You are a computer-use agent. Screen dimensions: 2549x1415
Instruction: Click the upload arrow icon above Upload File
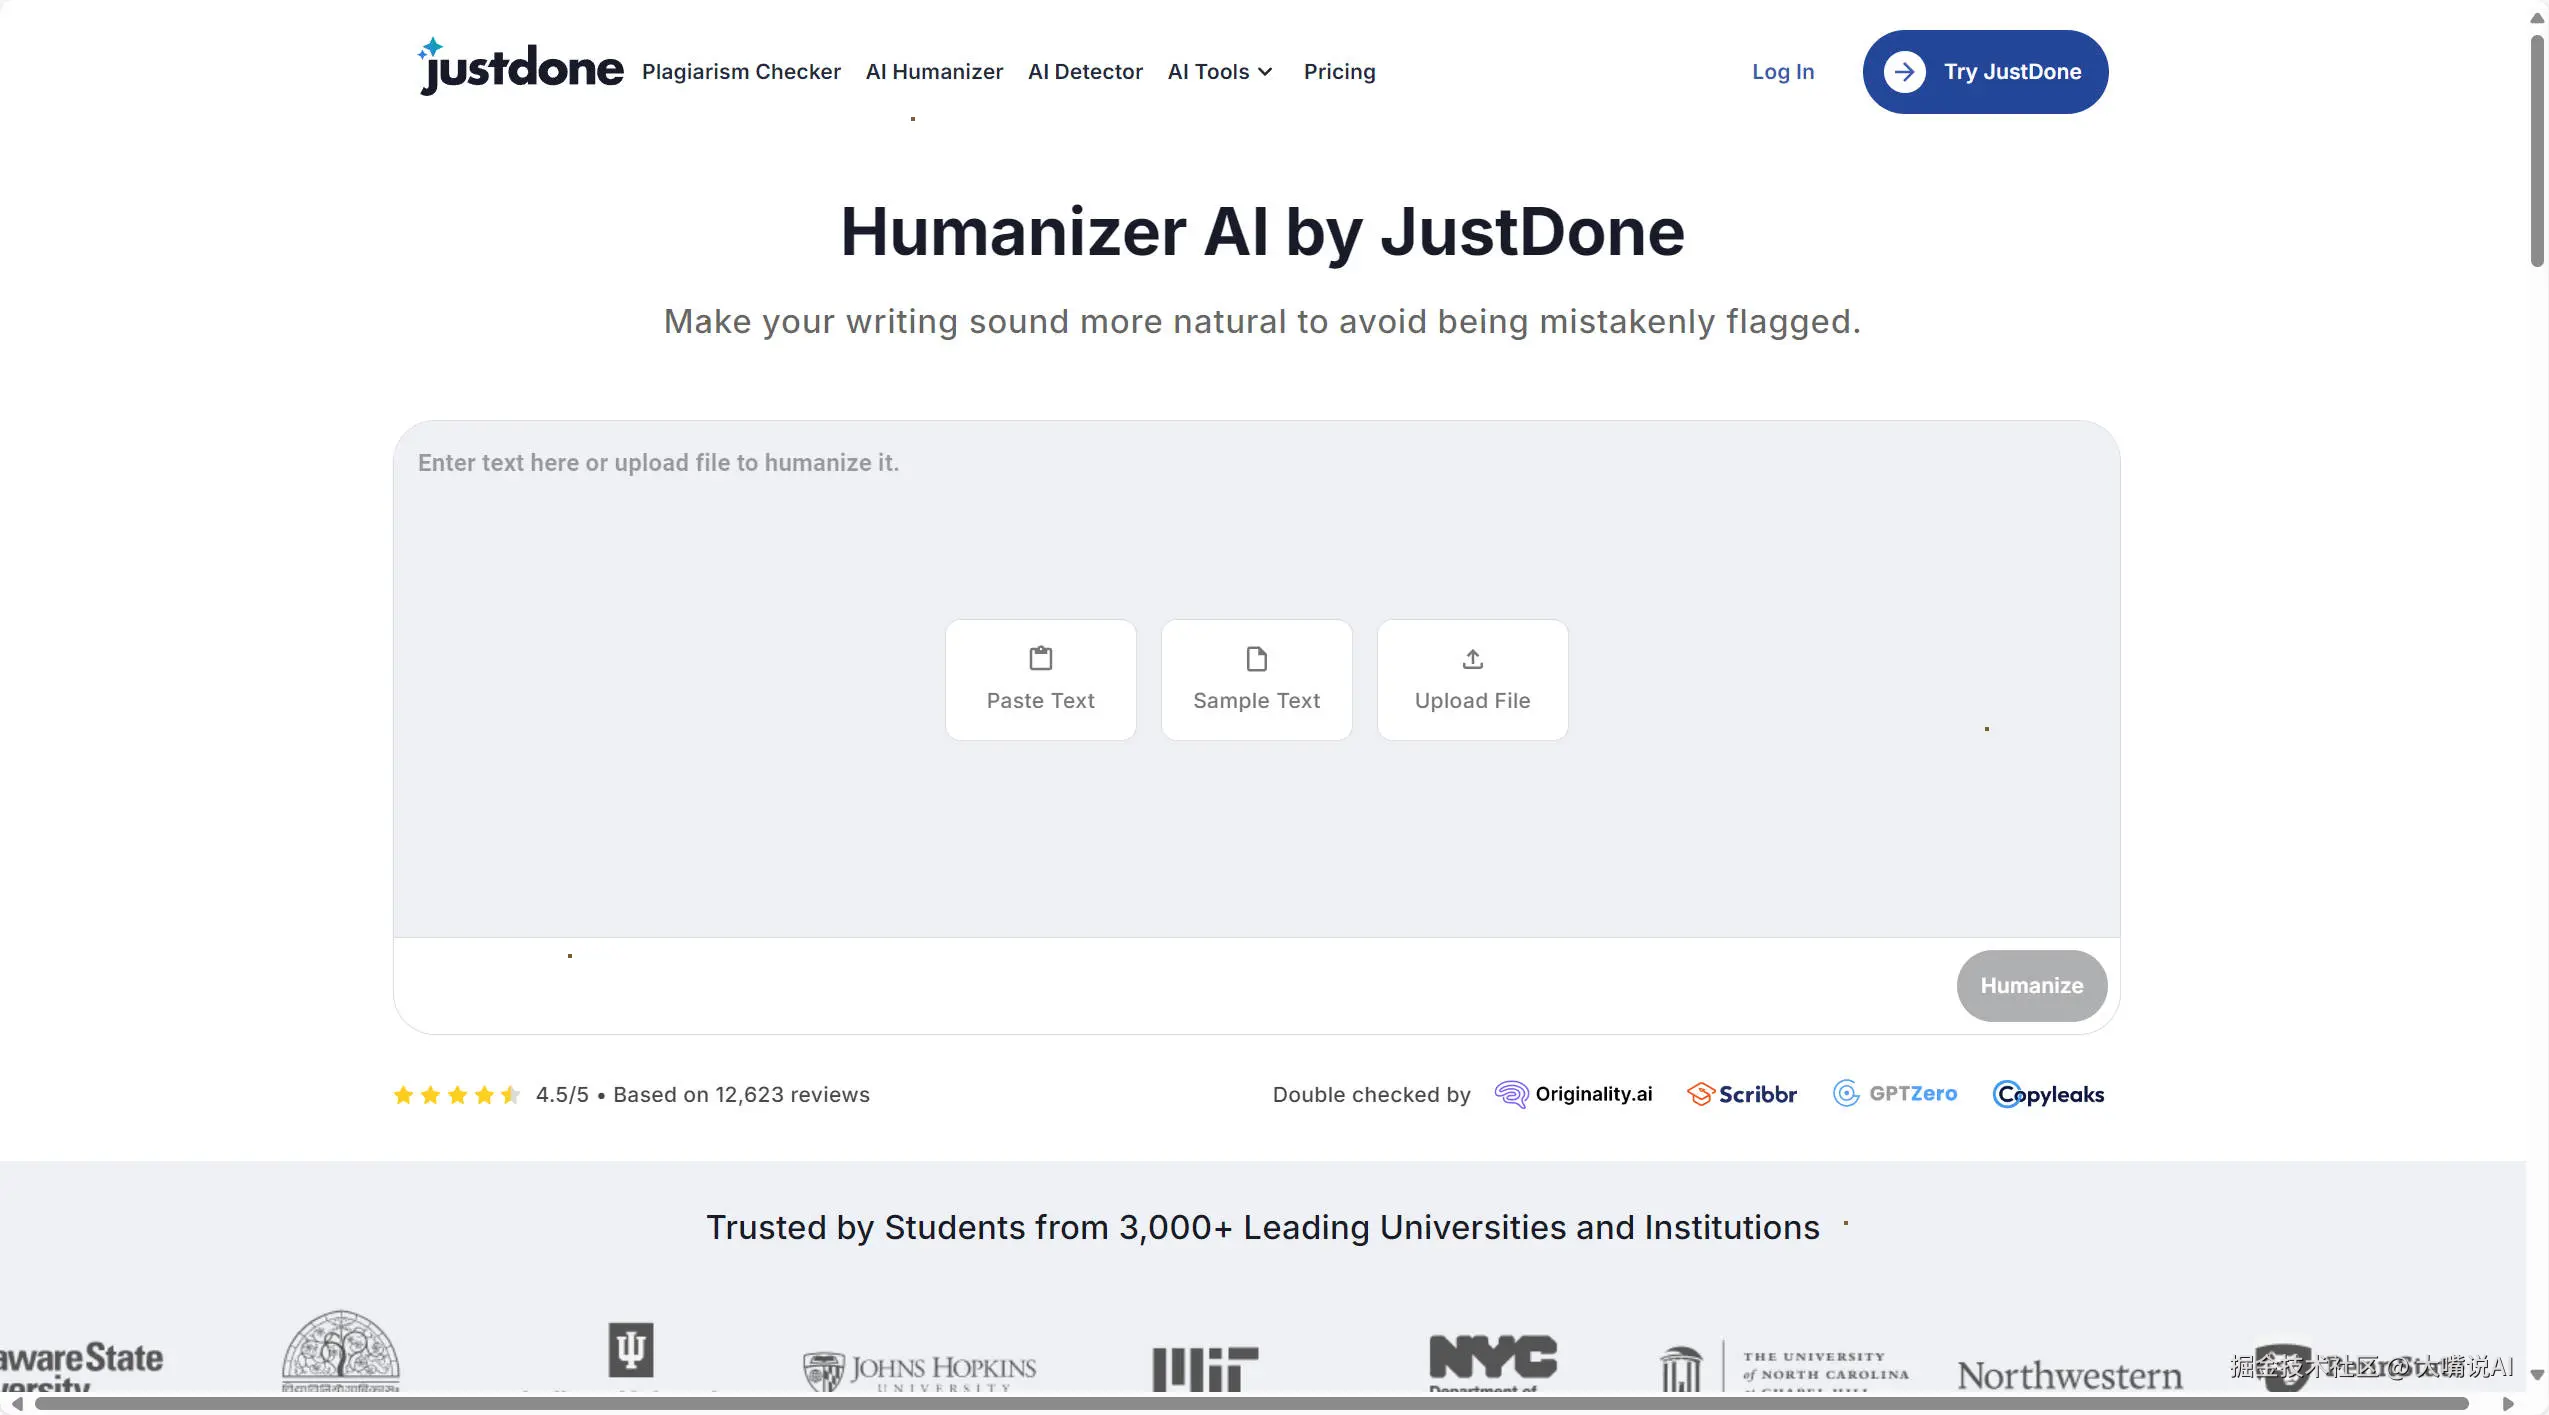[1472, 659]
